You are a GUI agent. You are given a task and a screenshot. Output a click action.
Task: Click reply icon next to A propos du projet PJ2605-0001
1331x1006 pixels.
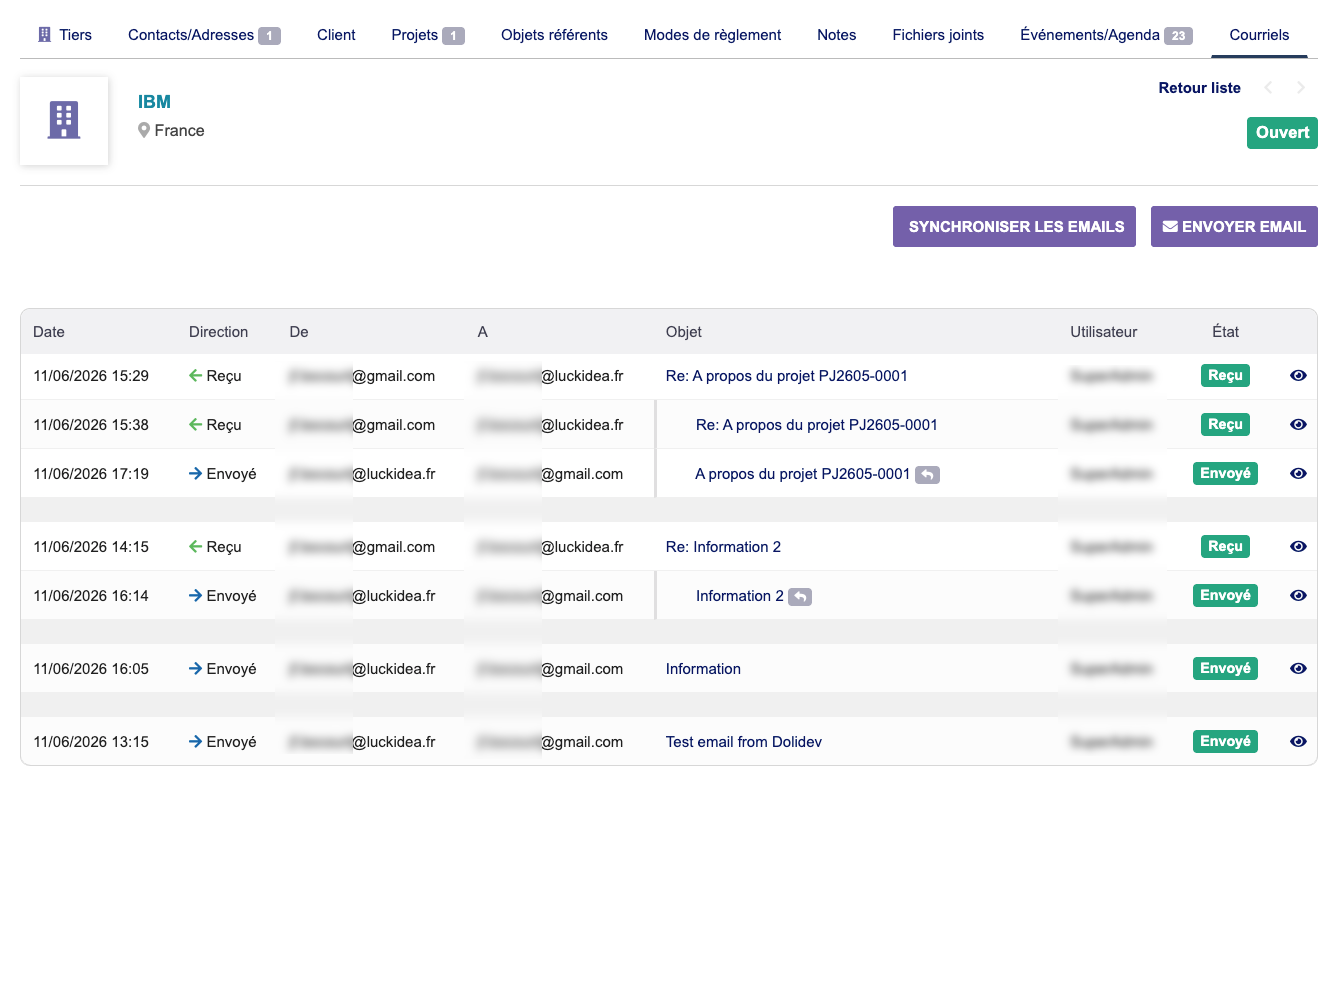click(927, 475)
